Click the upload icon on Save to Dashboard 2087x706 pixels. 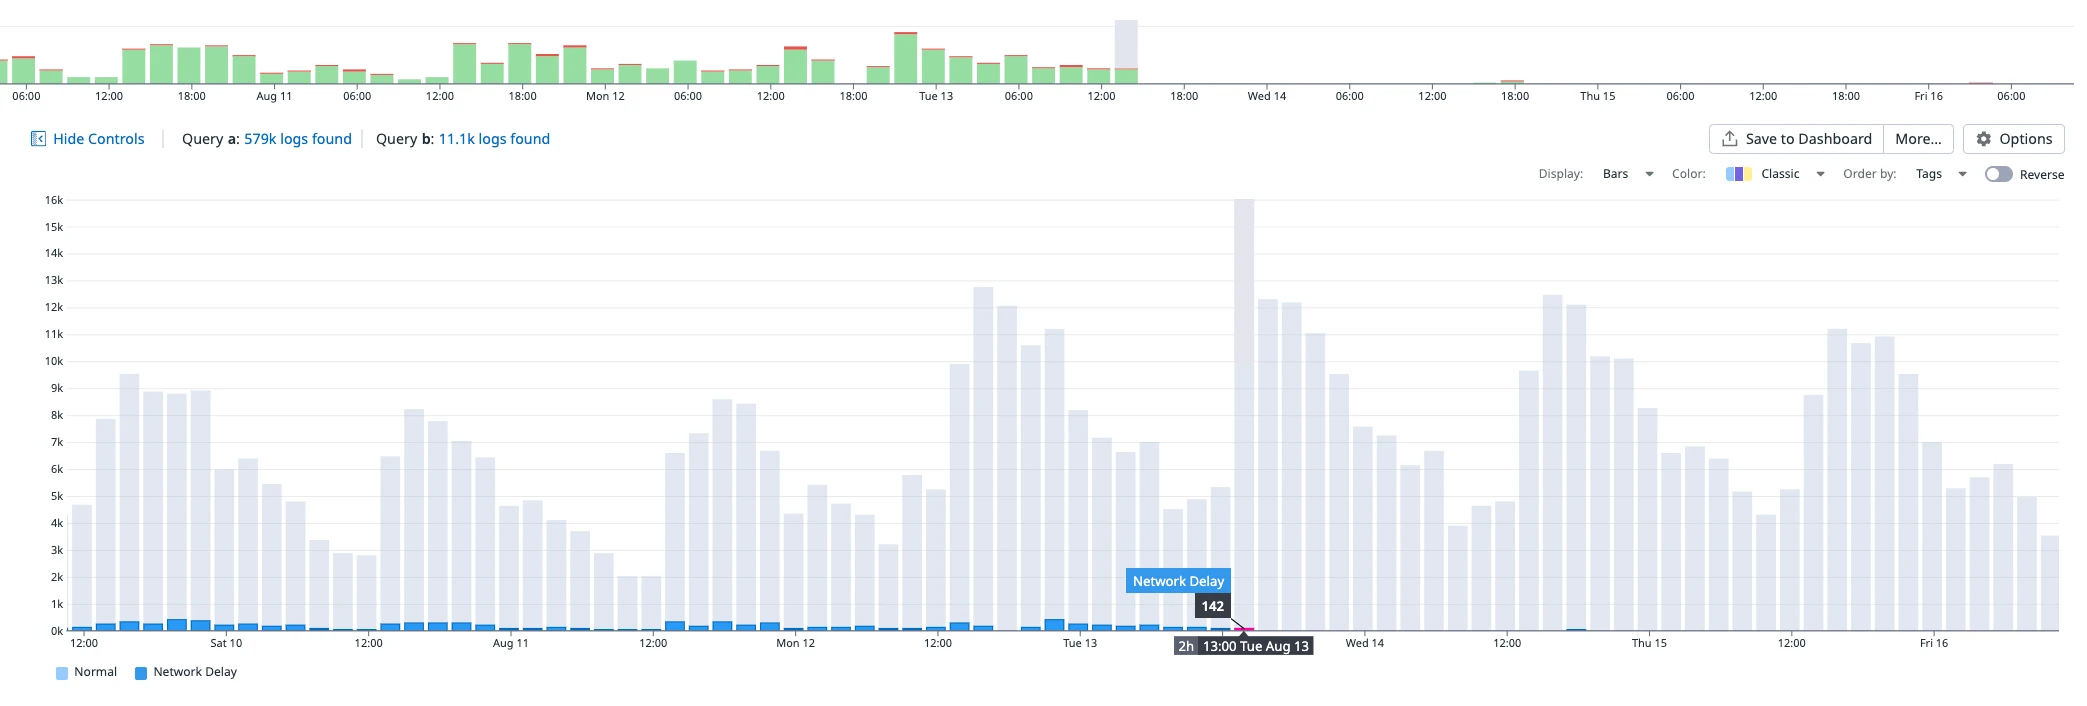click(x=1729, y=139)
